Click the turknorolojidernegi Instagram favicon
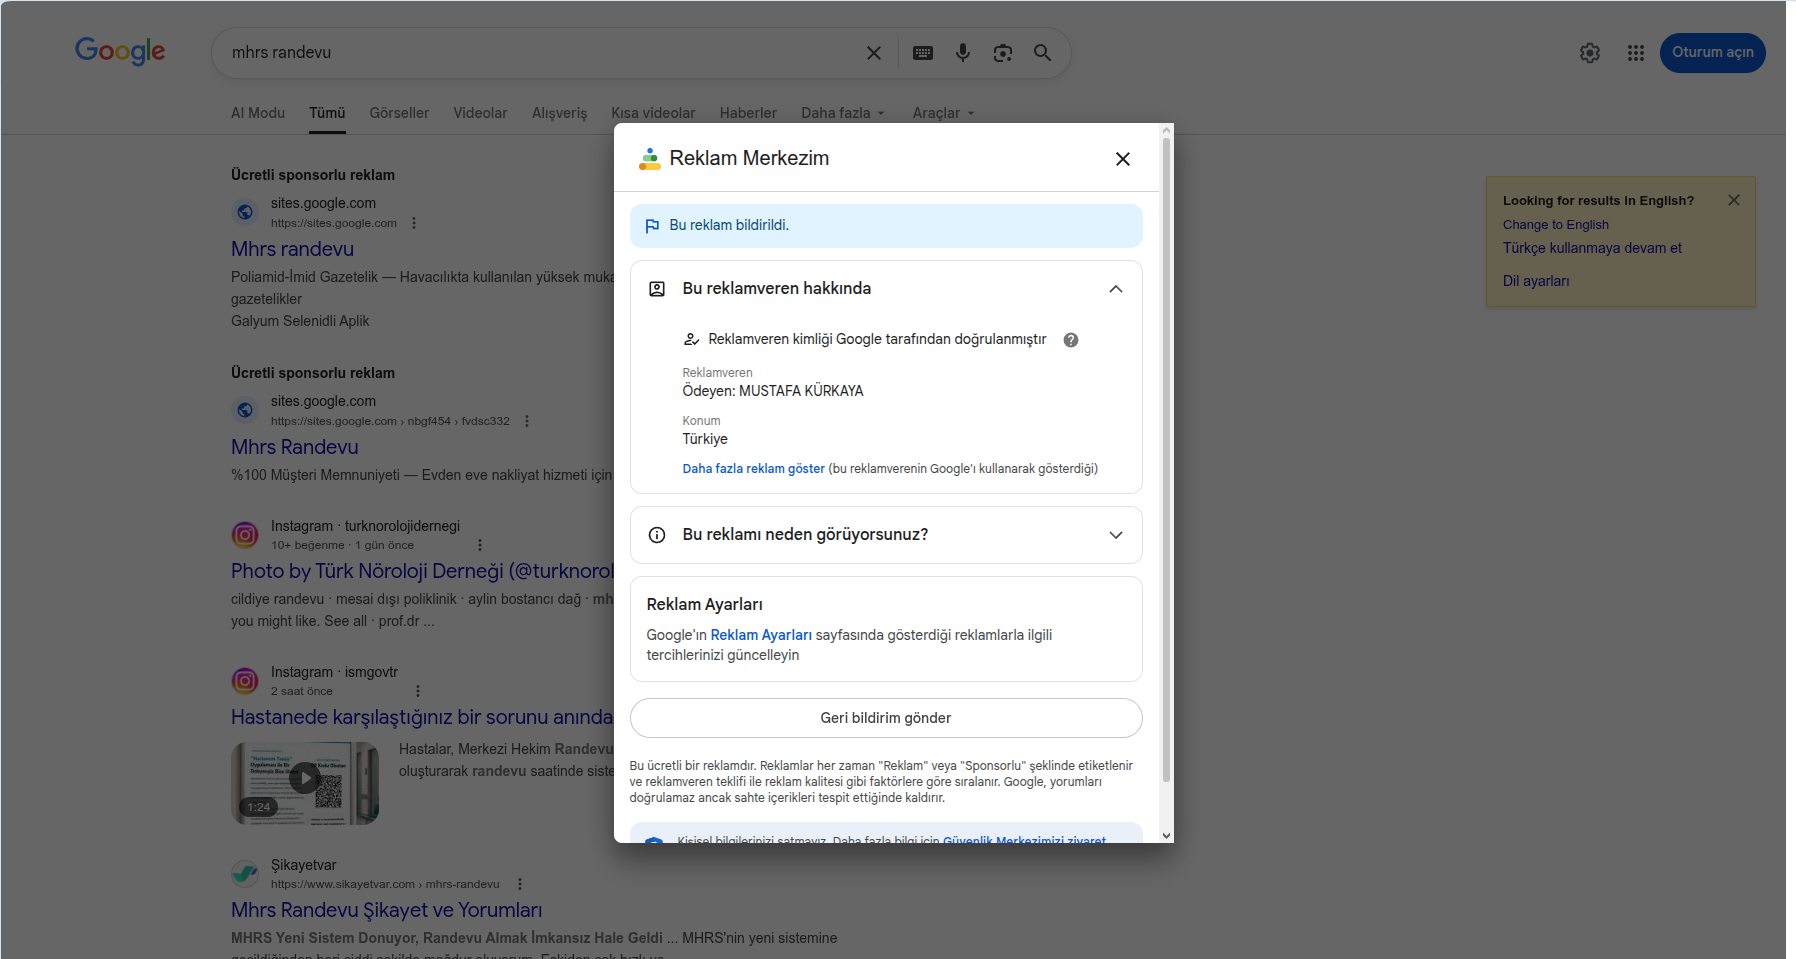The height and width of the screenshot is (959, 1796). pyautogui.click(x=245, y=535)
